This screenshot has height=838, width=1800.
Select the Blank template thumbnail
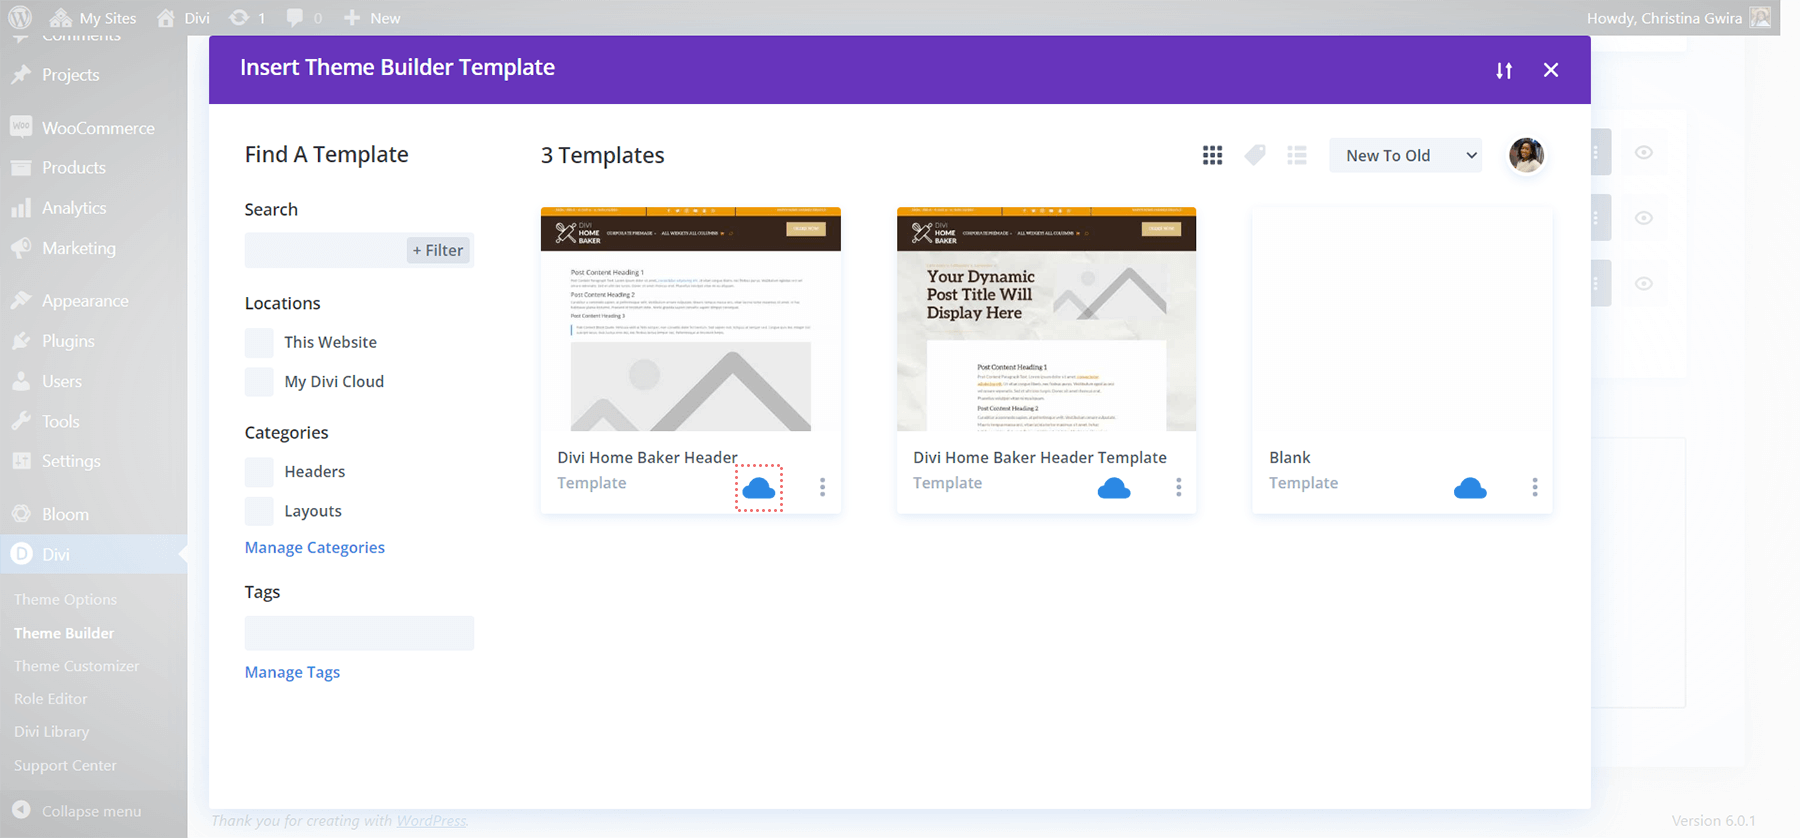coord(1402,319)
